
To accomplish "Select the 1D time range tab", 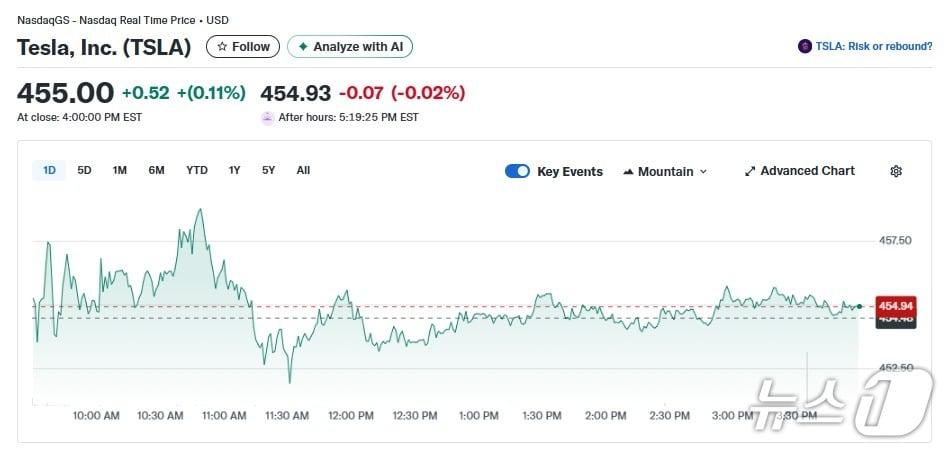I will coord(49,170).
